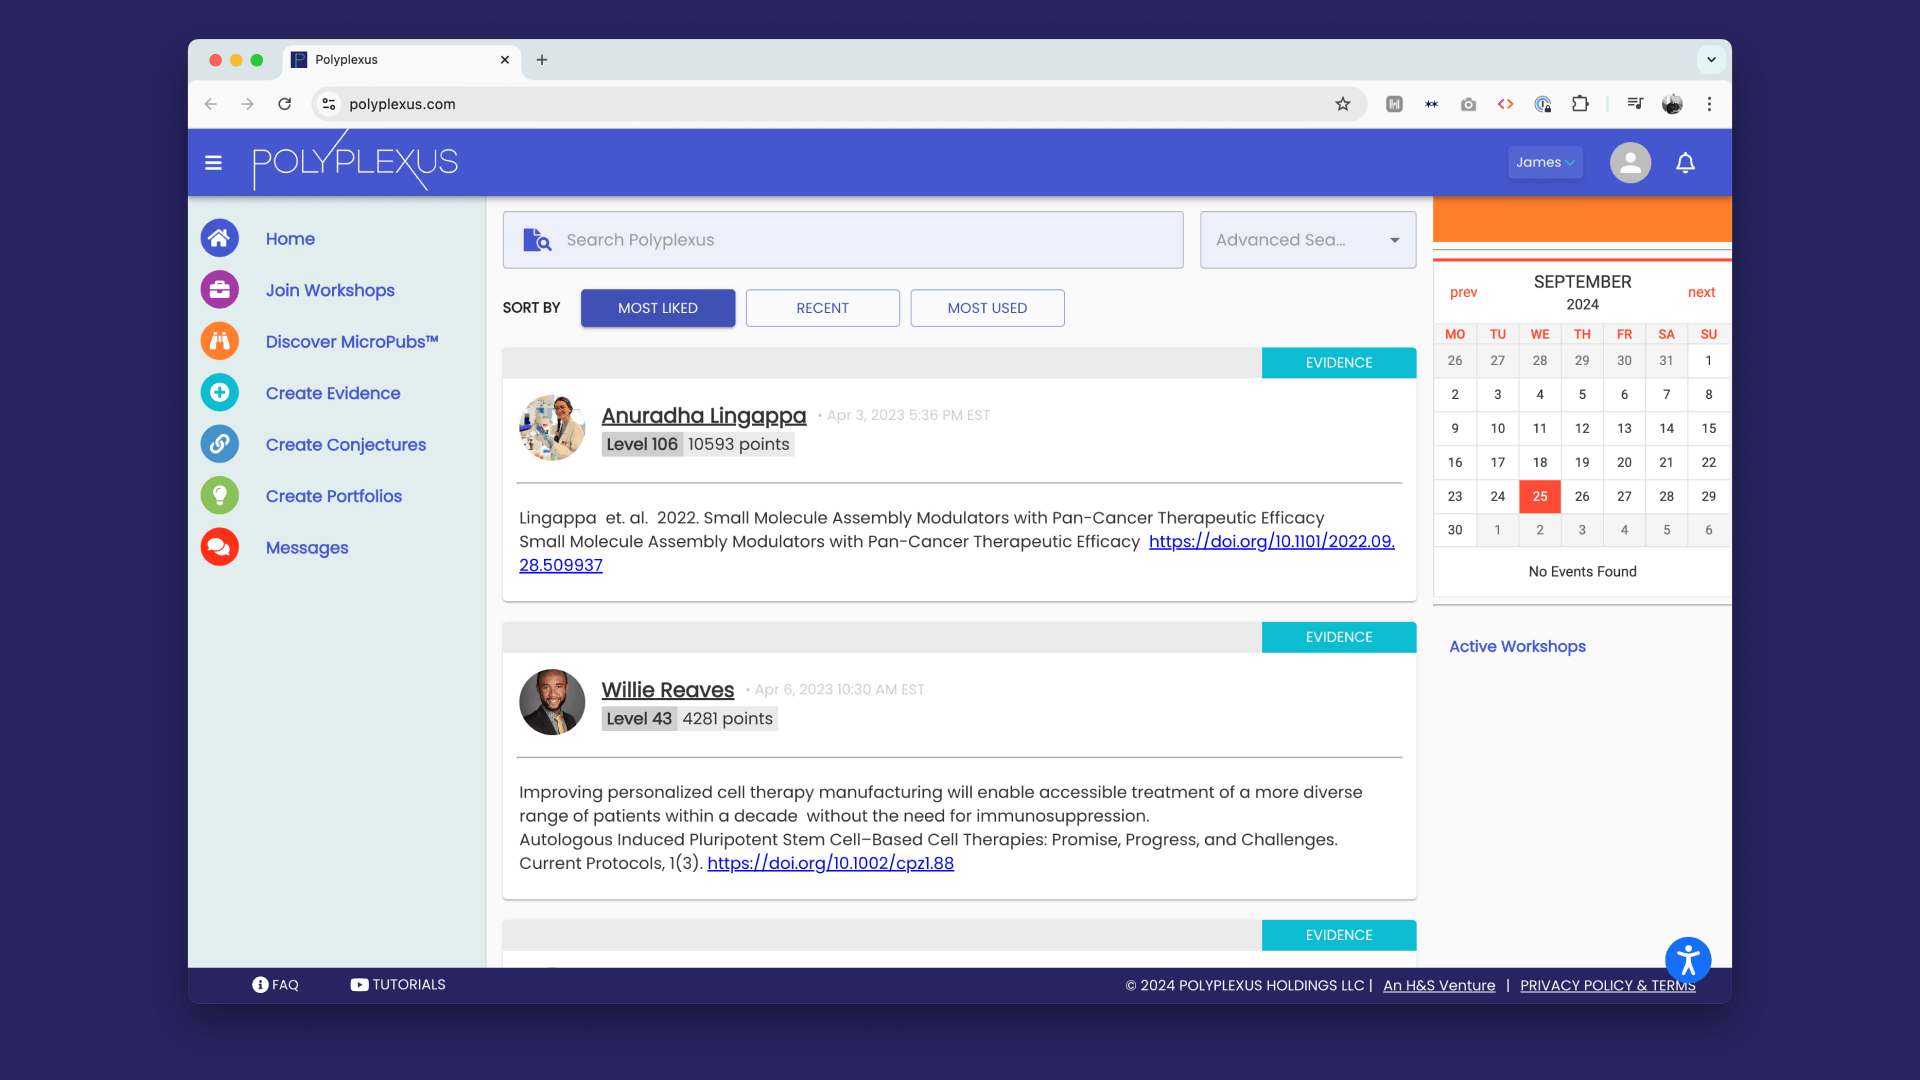Open Anuradha Lingappa's profile link
Screen dimensions: 1920x1080
703,415
